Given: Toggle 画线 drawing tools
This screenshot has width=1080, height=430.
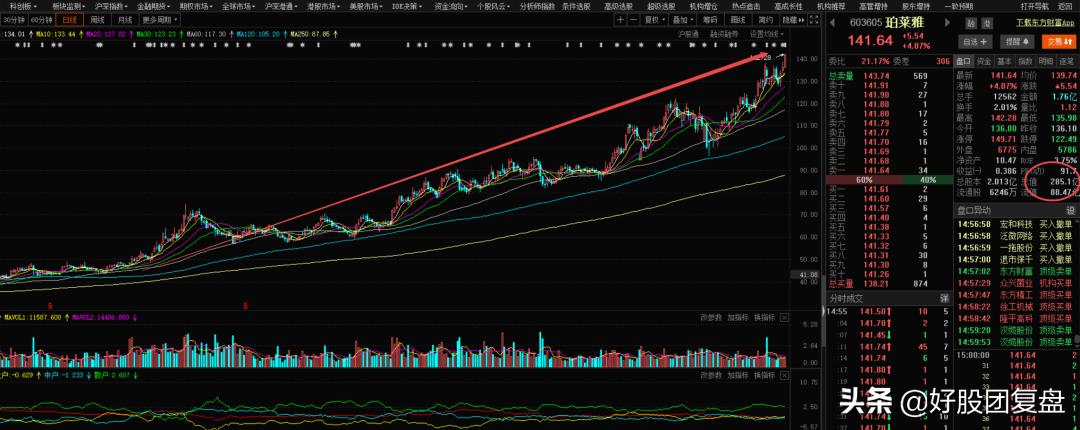Looking at the screenshot, I should [x=738, y=20].
